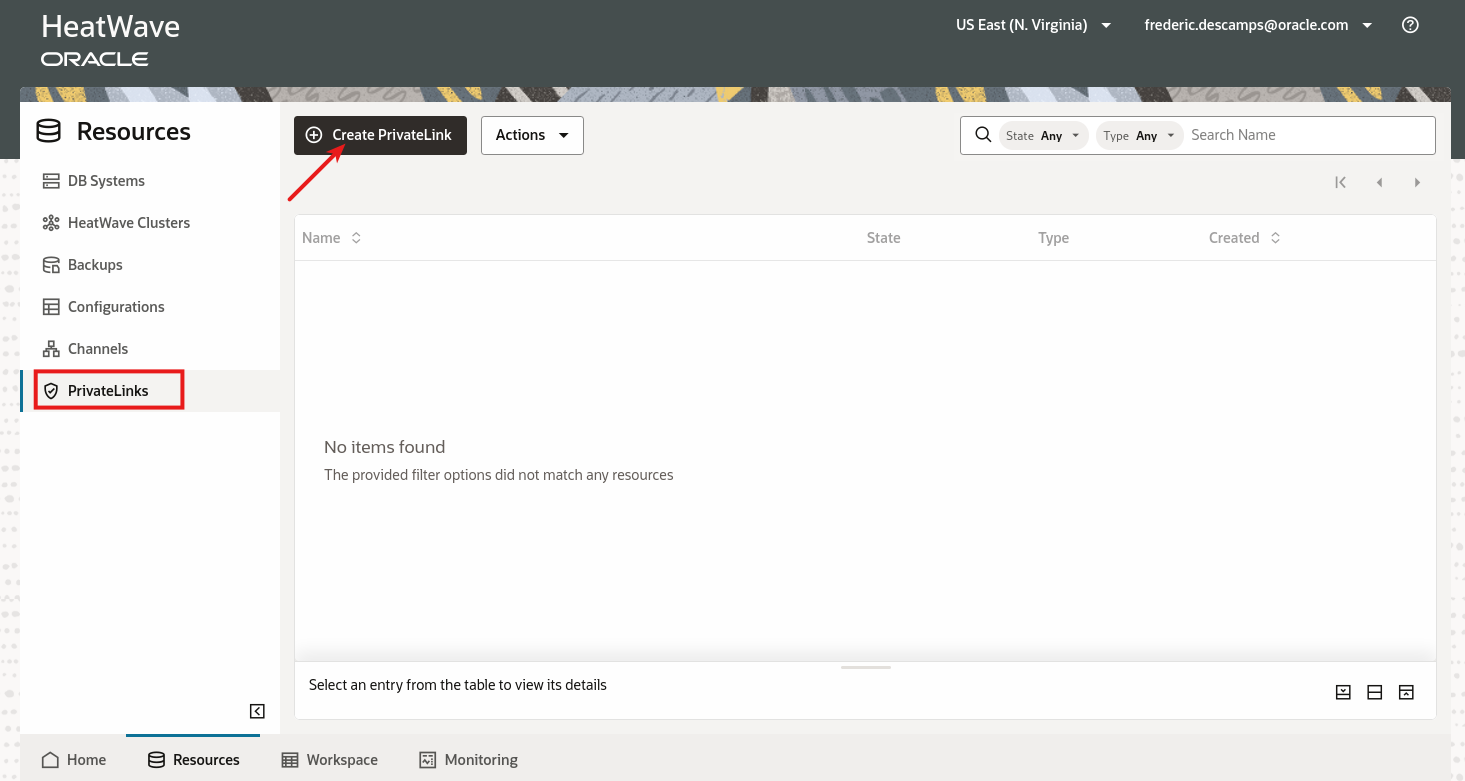
Task: Switch to the Monitoring tab
Action: click(x=468, y=760)
